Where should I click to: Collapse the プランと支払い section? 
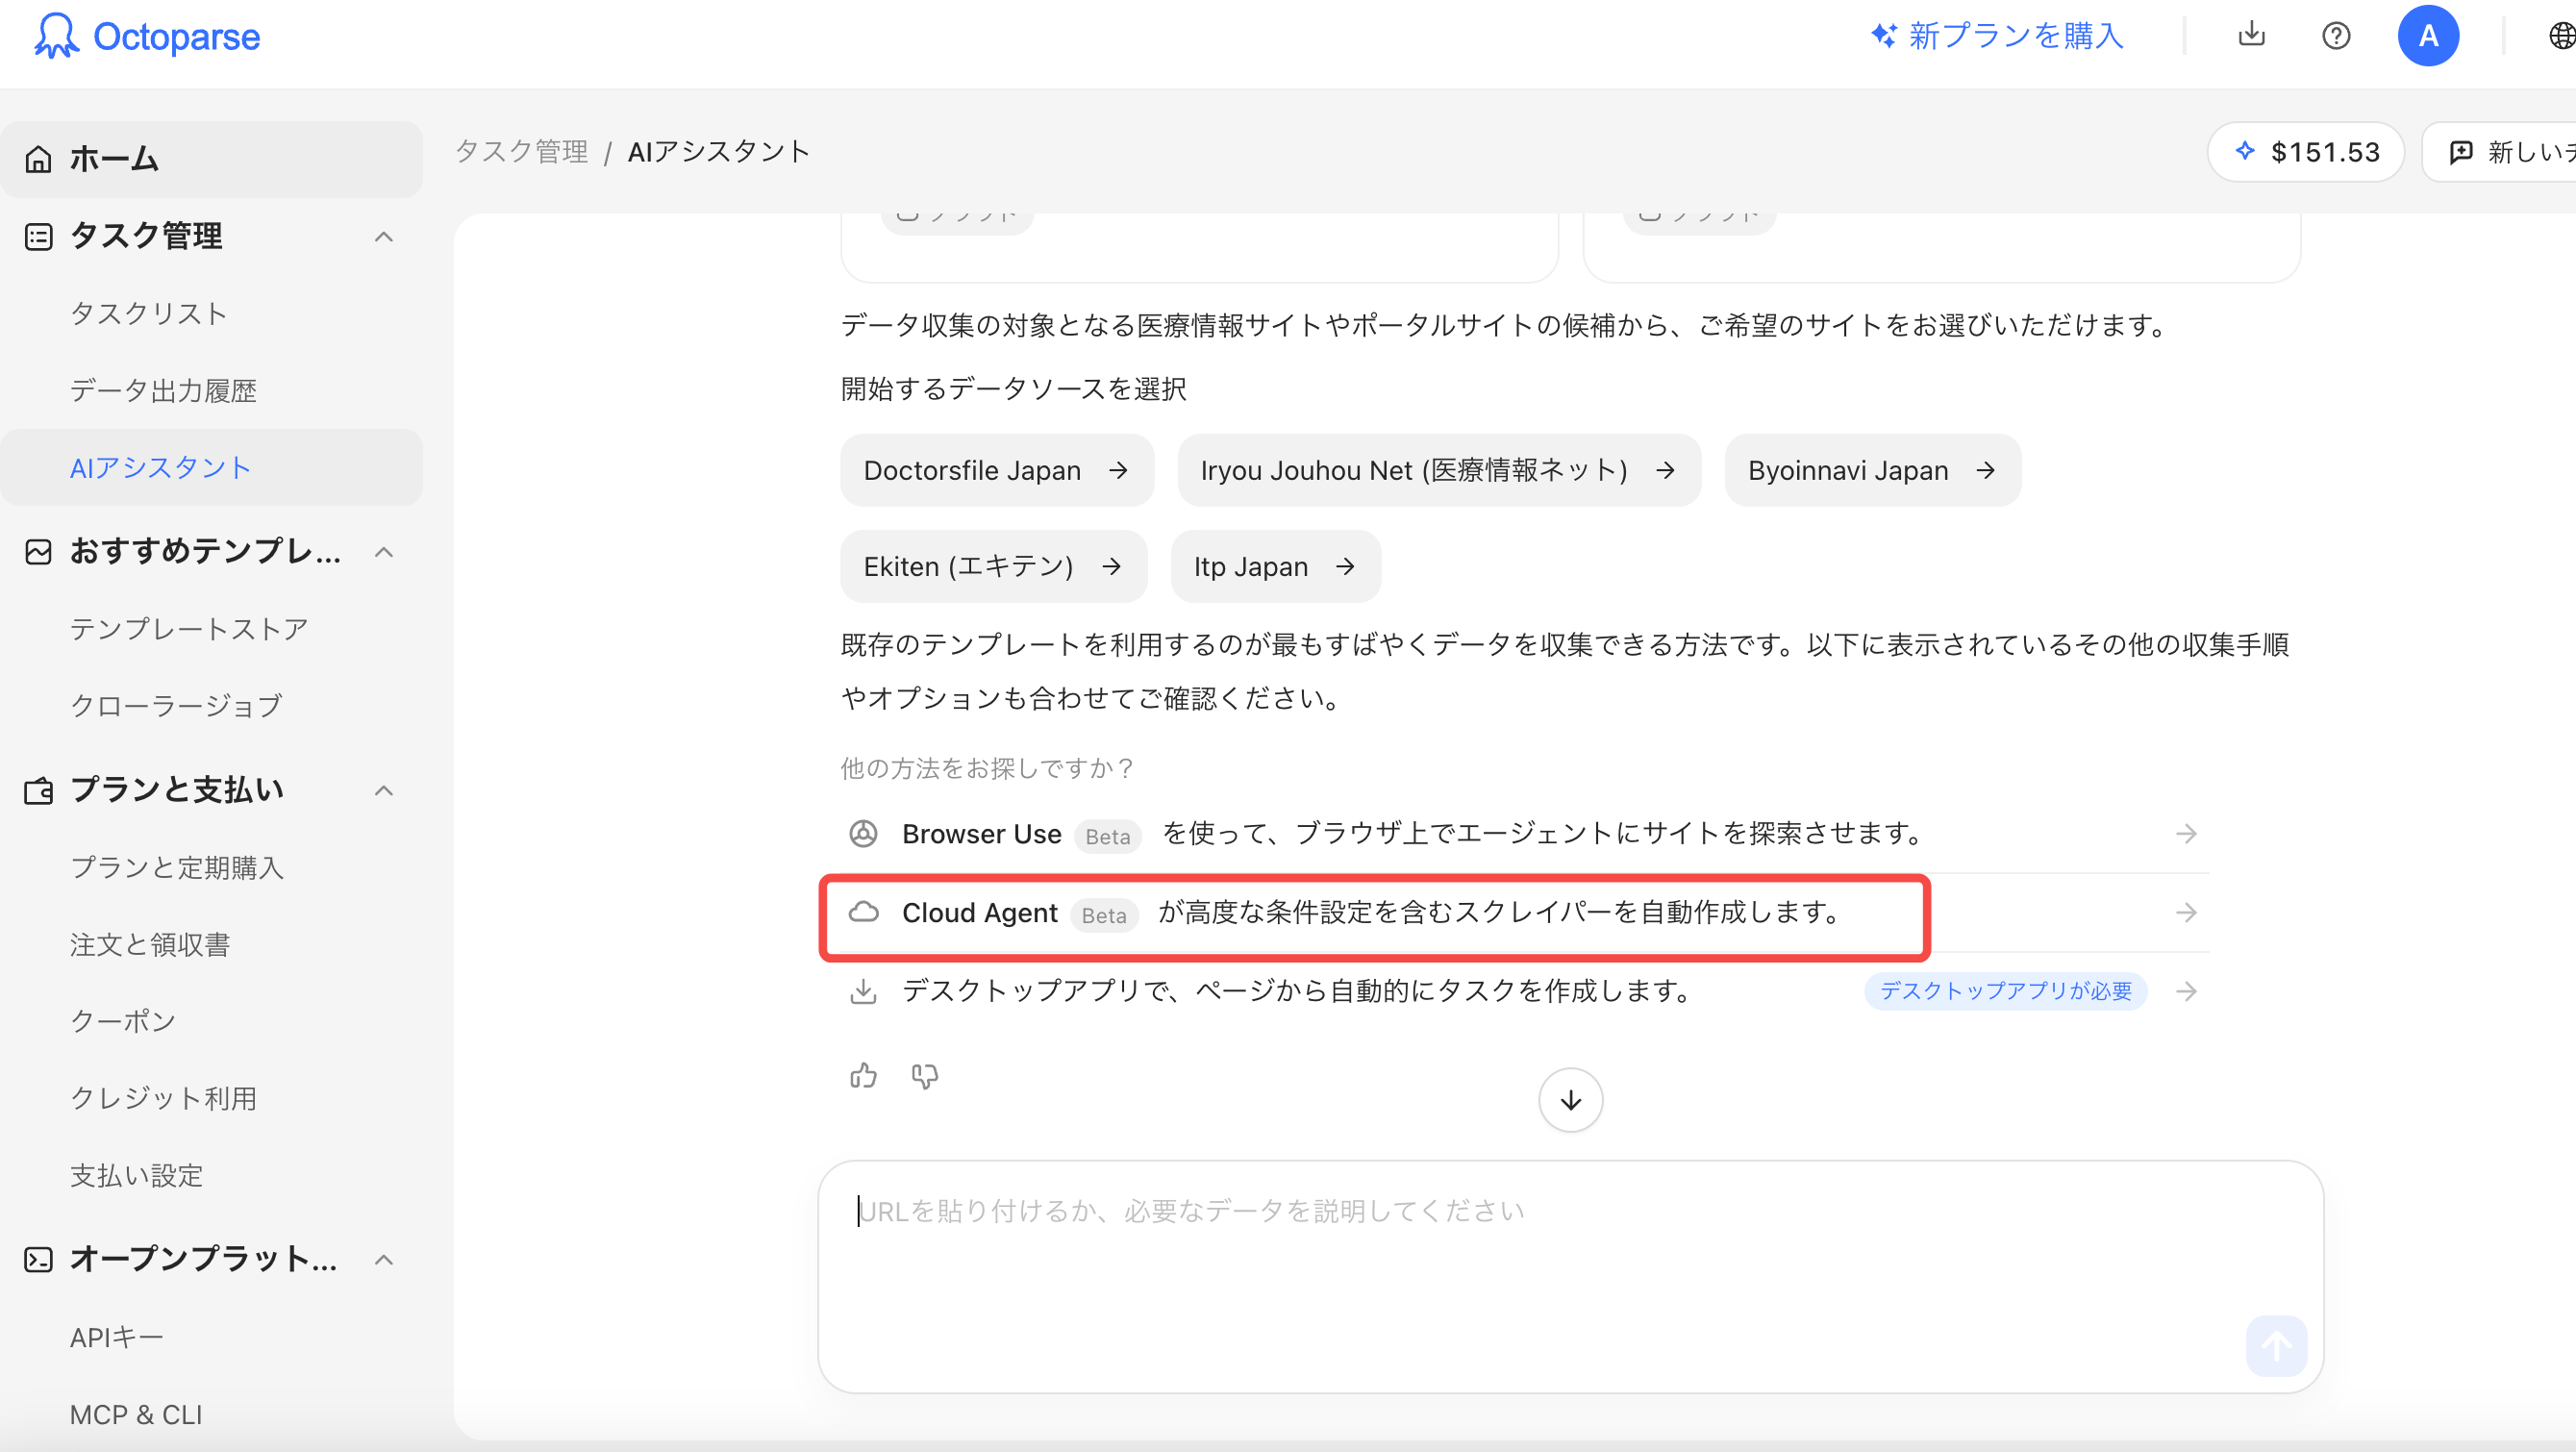tap(384, 791)
